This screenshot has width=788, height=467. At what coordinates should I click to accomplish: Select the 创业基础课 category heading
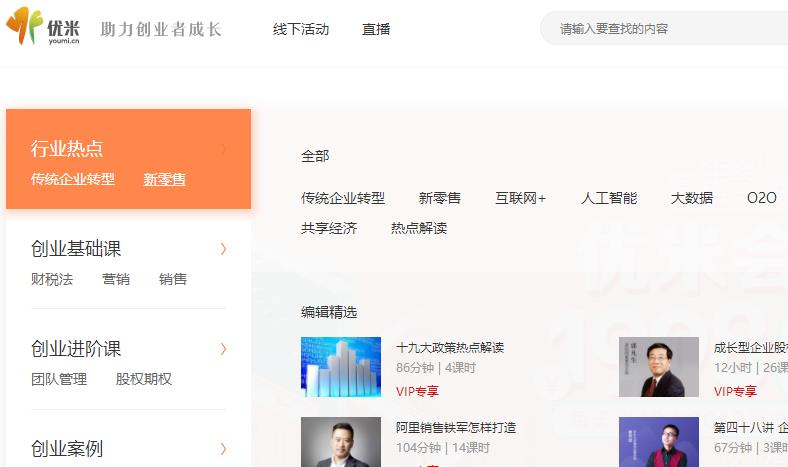(76, 248)
